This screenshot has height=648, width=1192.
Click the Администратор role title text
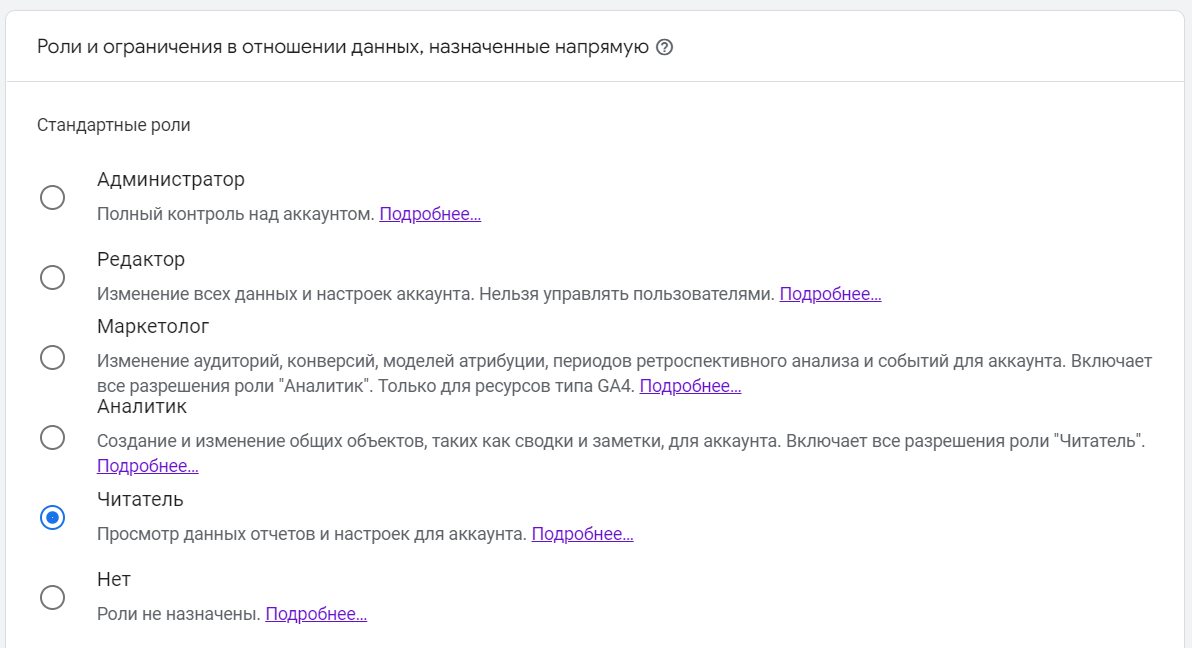coord(171,180)
